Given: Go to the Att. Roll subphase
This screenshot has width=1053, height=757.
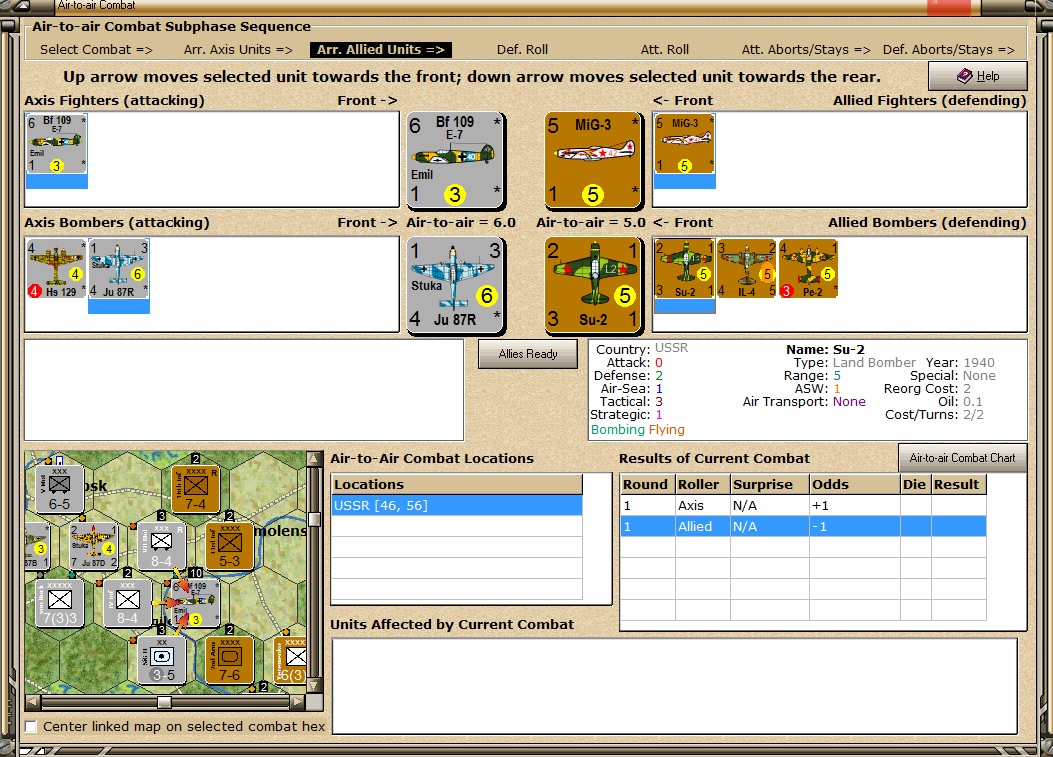Looking at the screenshot, I should pyautogui.click(x=665, y=50).
